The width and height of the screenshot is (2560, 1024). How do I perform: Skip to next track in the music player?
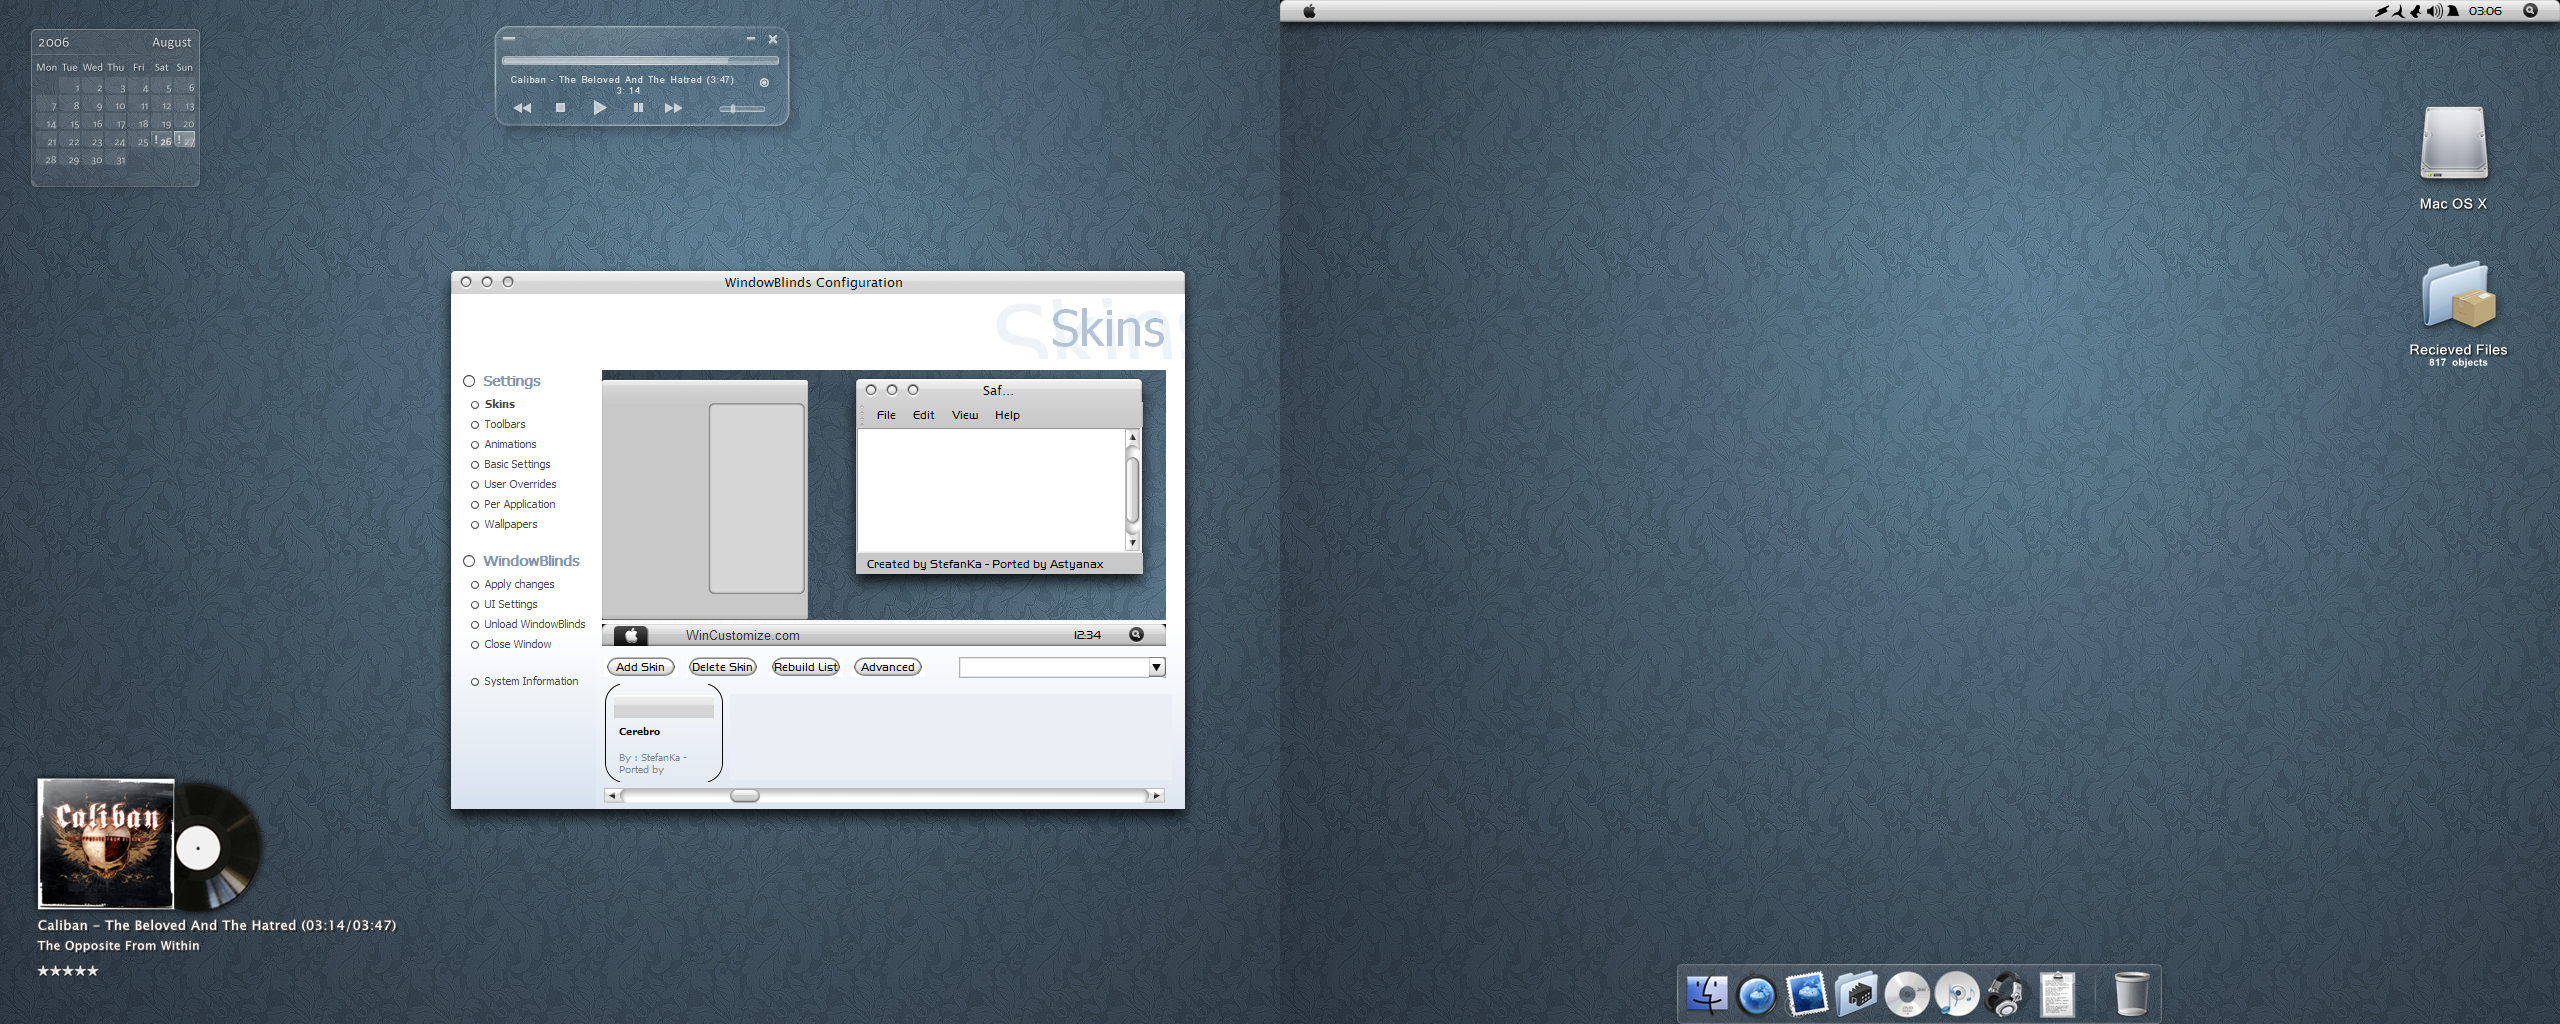coord(674,108)
